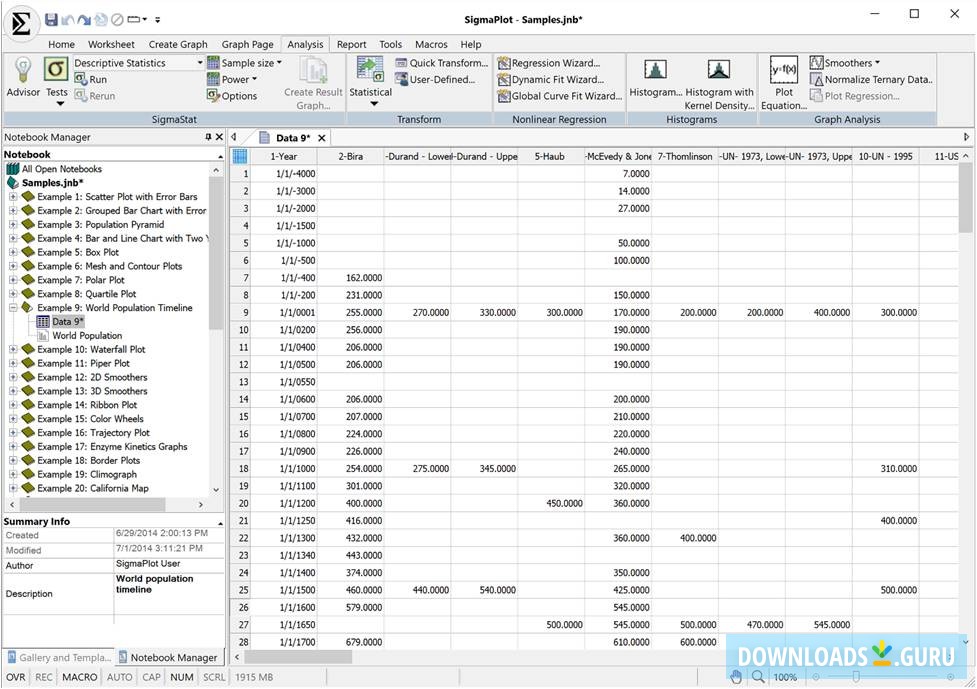Launch the Dynamic Fit Wizard
The image size is (977, 689).
[551, 79]
